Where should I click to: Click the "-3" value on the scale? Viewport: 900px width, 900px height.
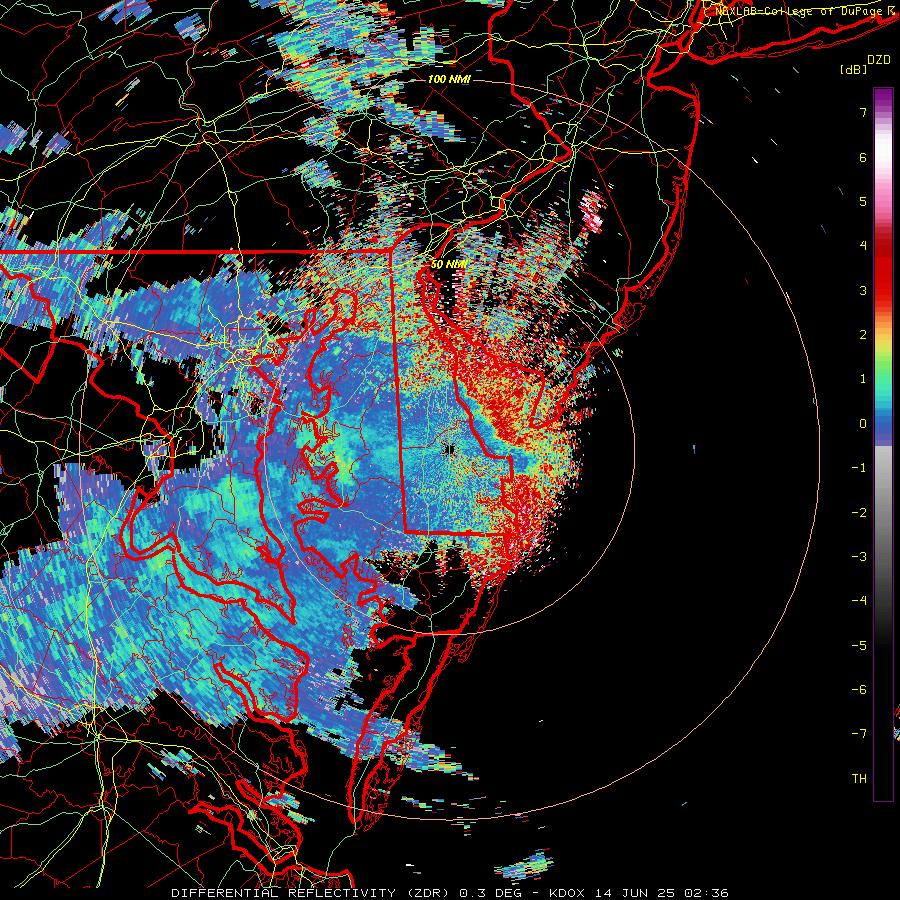[x=859, y=557]
